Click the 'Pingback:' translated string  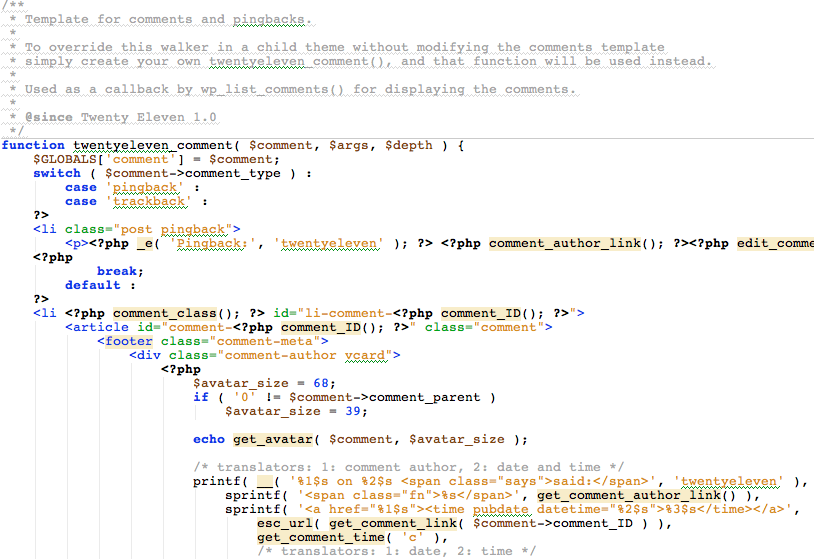(x=213, y=243)
